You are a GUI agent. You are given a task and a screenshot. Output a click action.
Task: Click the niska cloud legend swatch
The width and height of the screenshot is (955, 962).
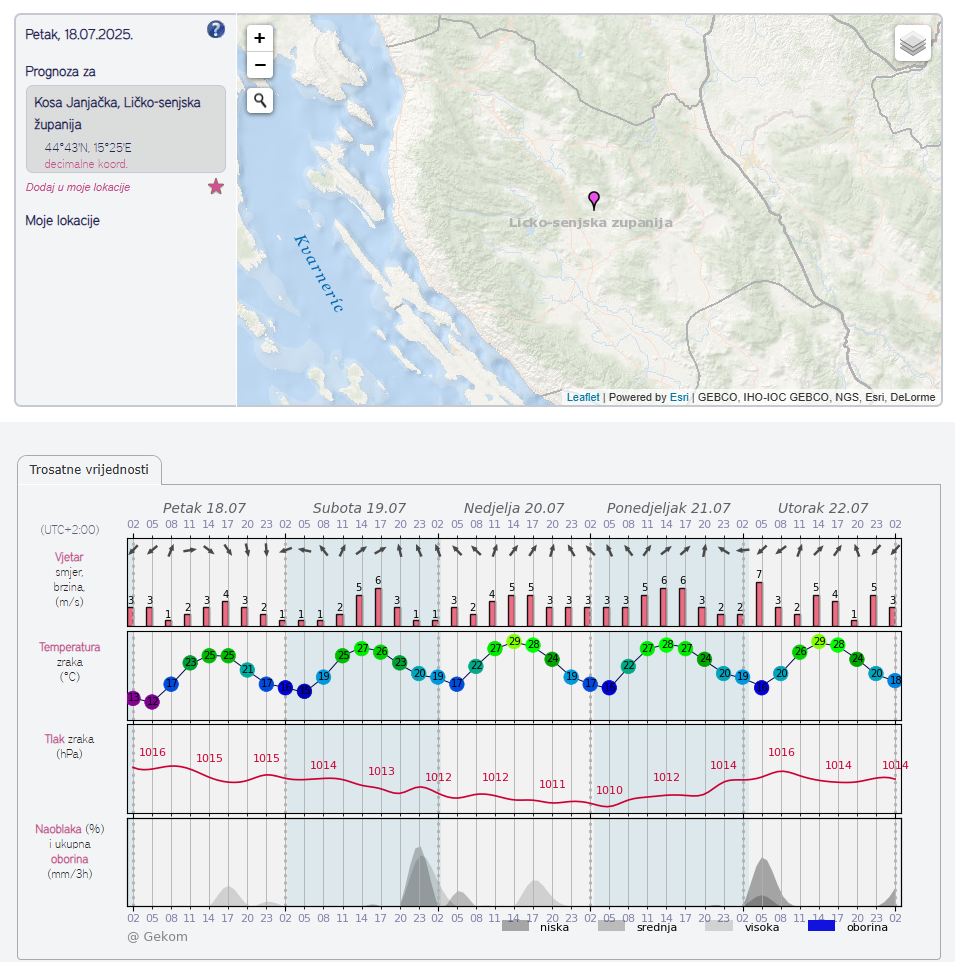click(x=515, y=926)
